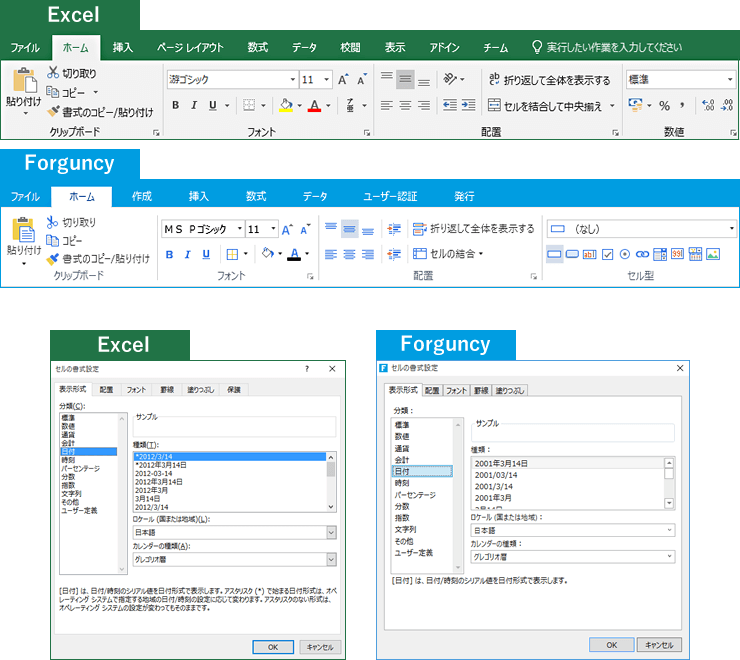Viewport: 740px width, 660px height.
Task: Click Forguncy セルの結合 button
Action: coord(447,254)
